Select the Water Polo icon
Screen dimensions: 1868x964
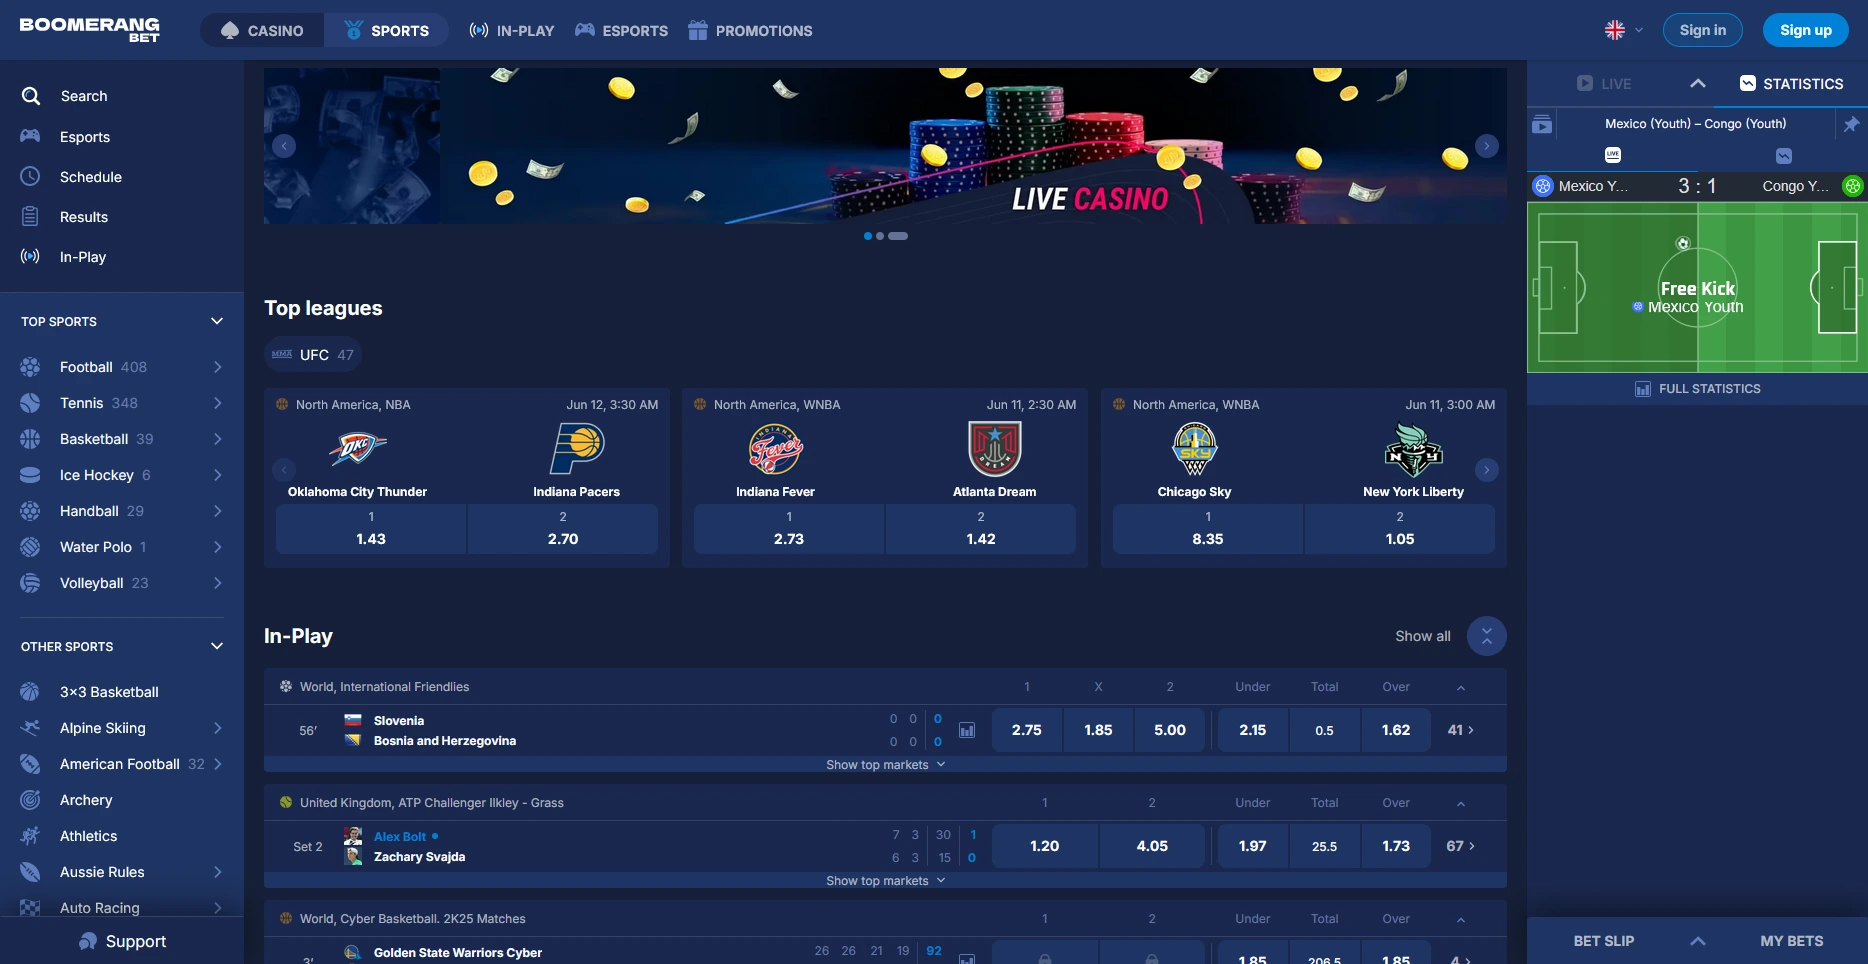31,547
